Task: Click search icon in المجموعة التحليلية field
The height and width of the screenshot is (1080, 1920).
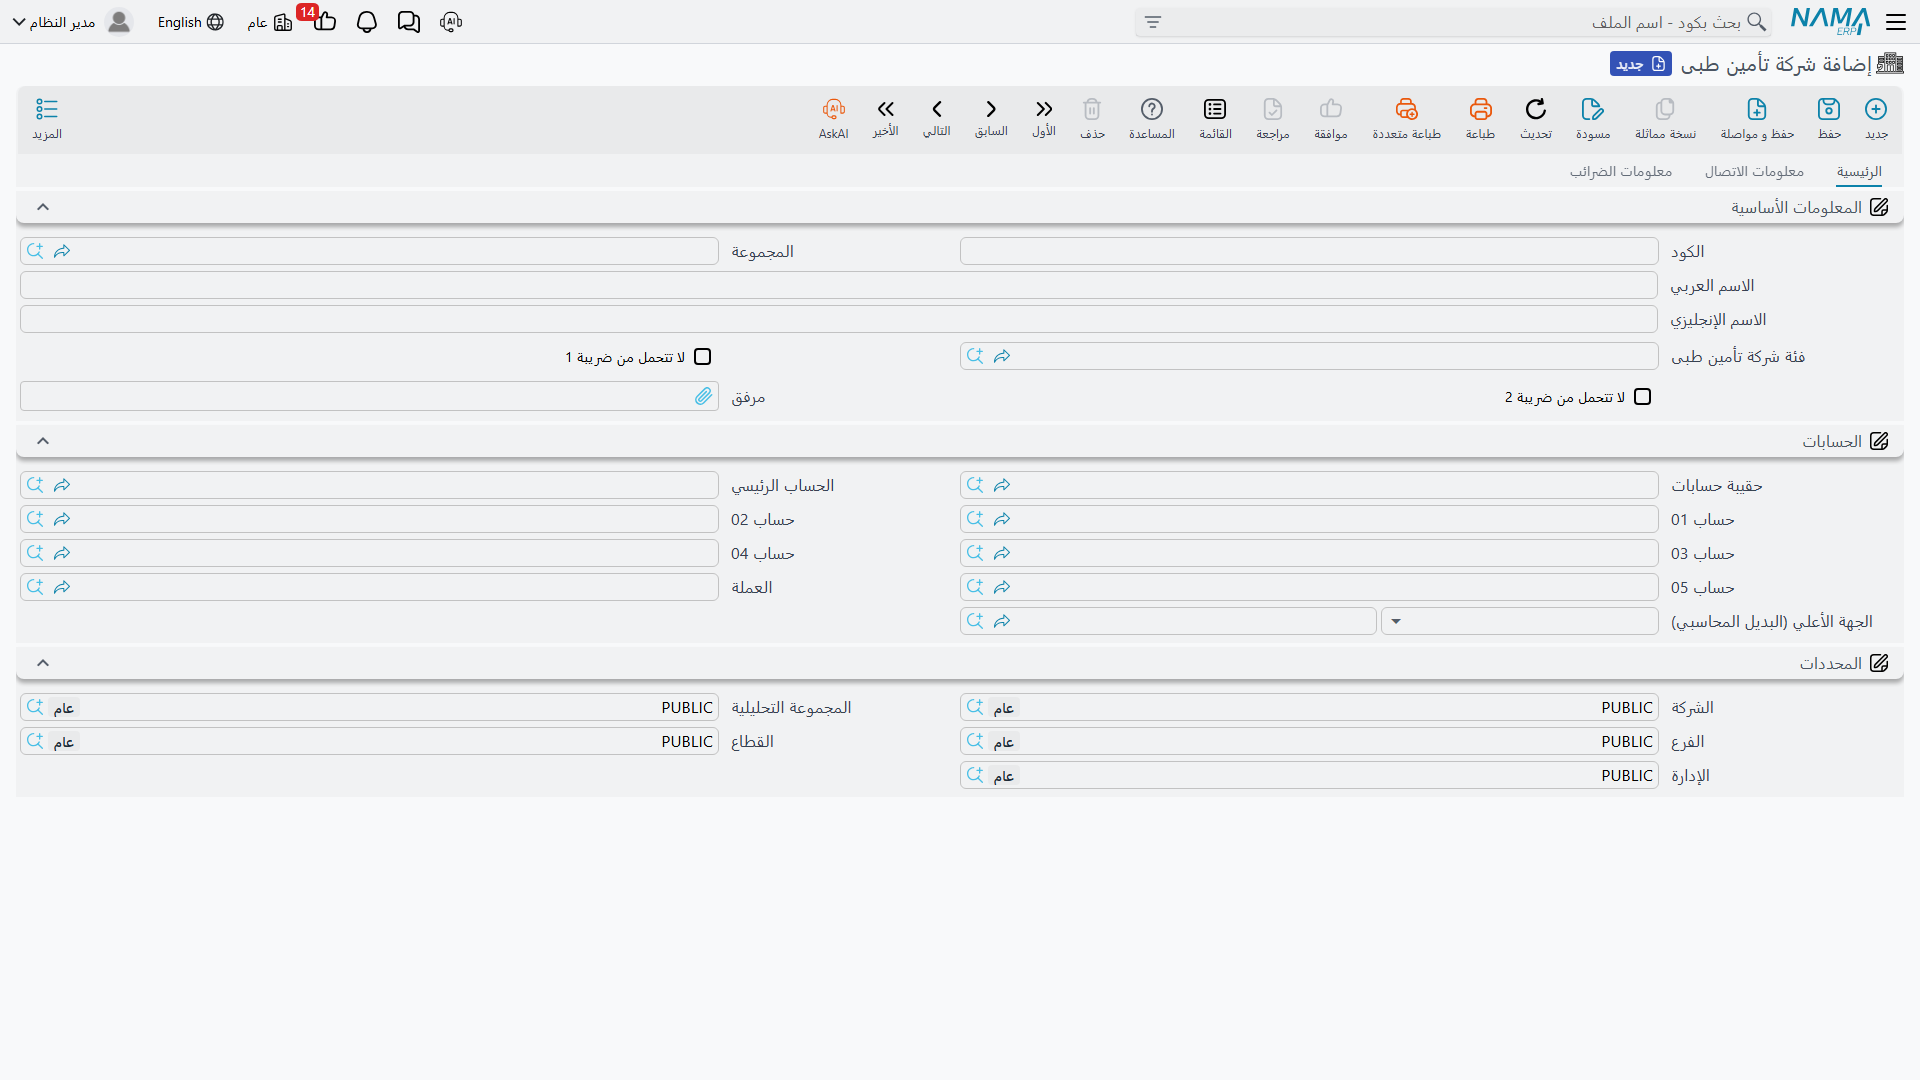Action: click(x=36, y=707)
